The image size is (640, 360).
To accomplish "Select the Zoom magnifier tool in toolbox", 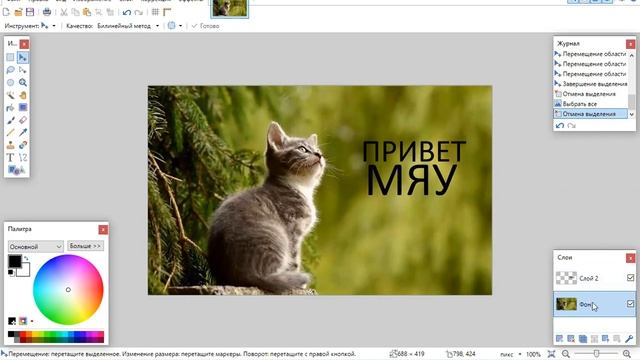I will 23,82.
